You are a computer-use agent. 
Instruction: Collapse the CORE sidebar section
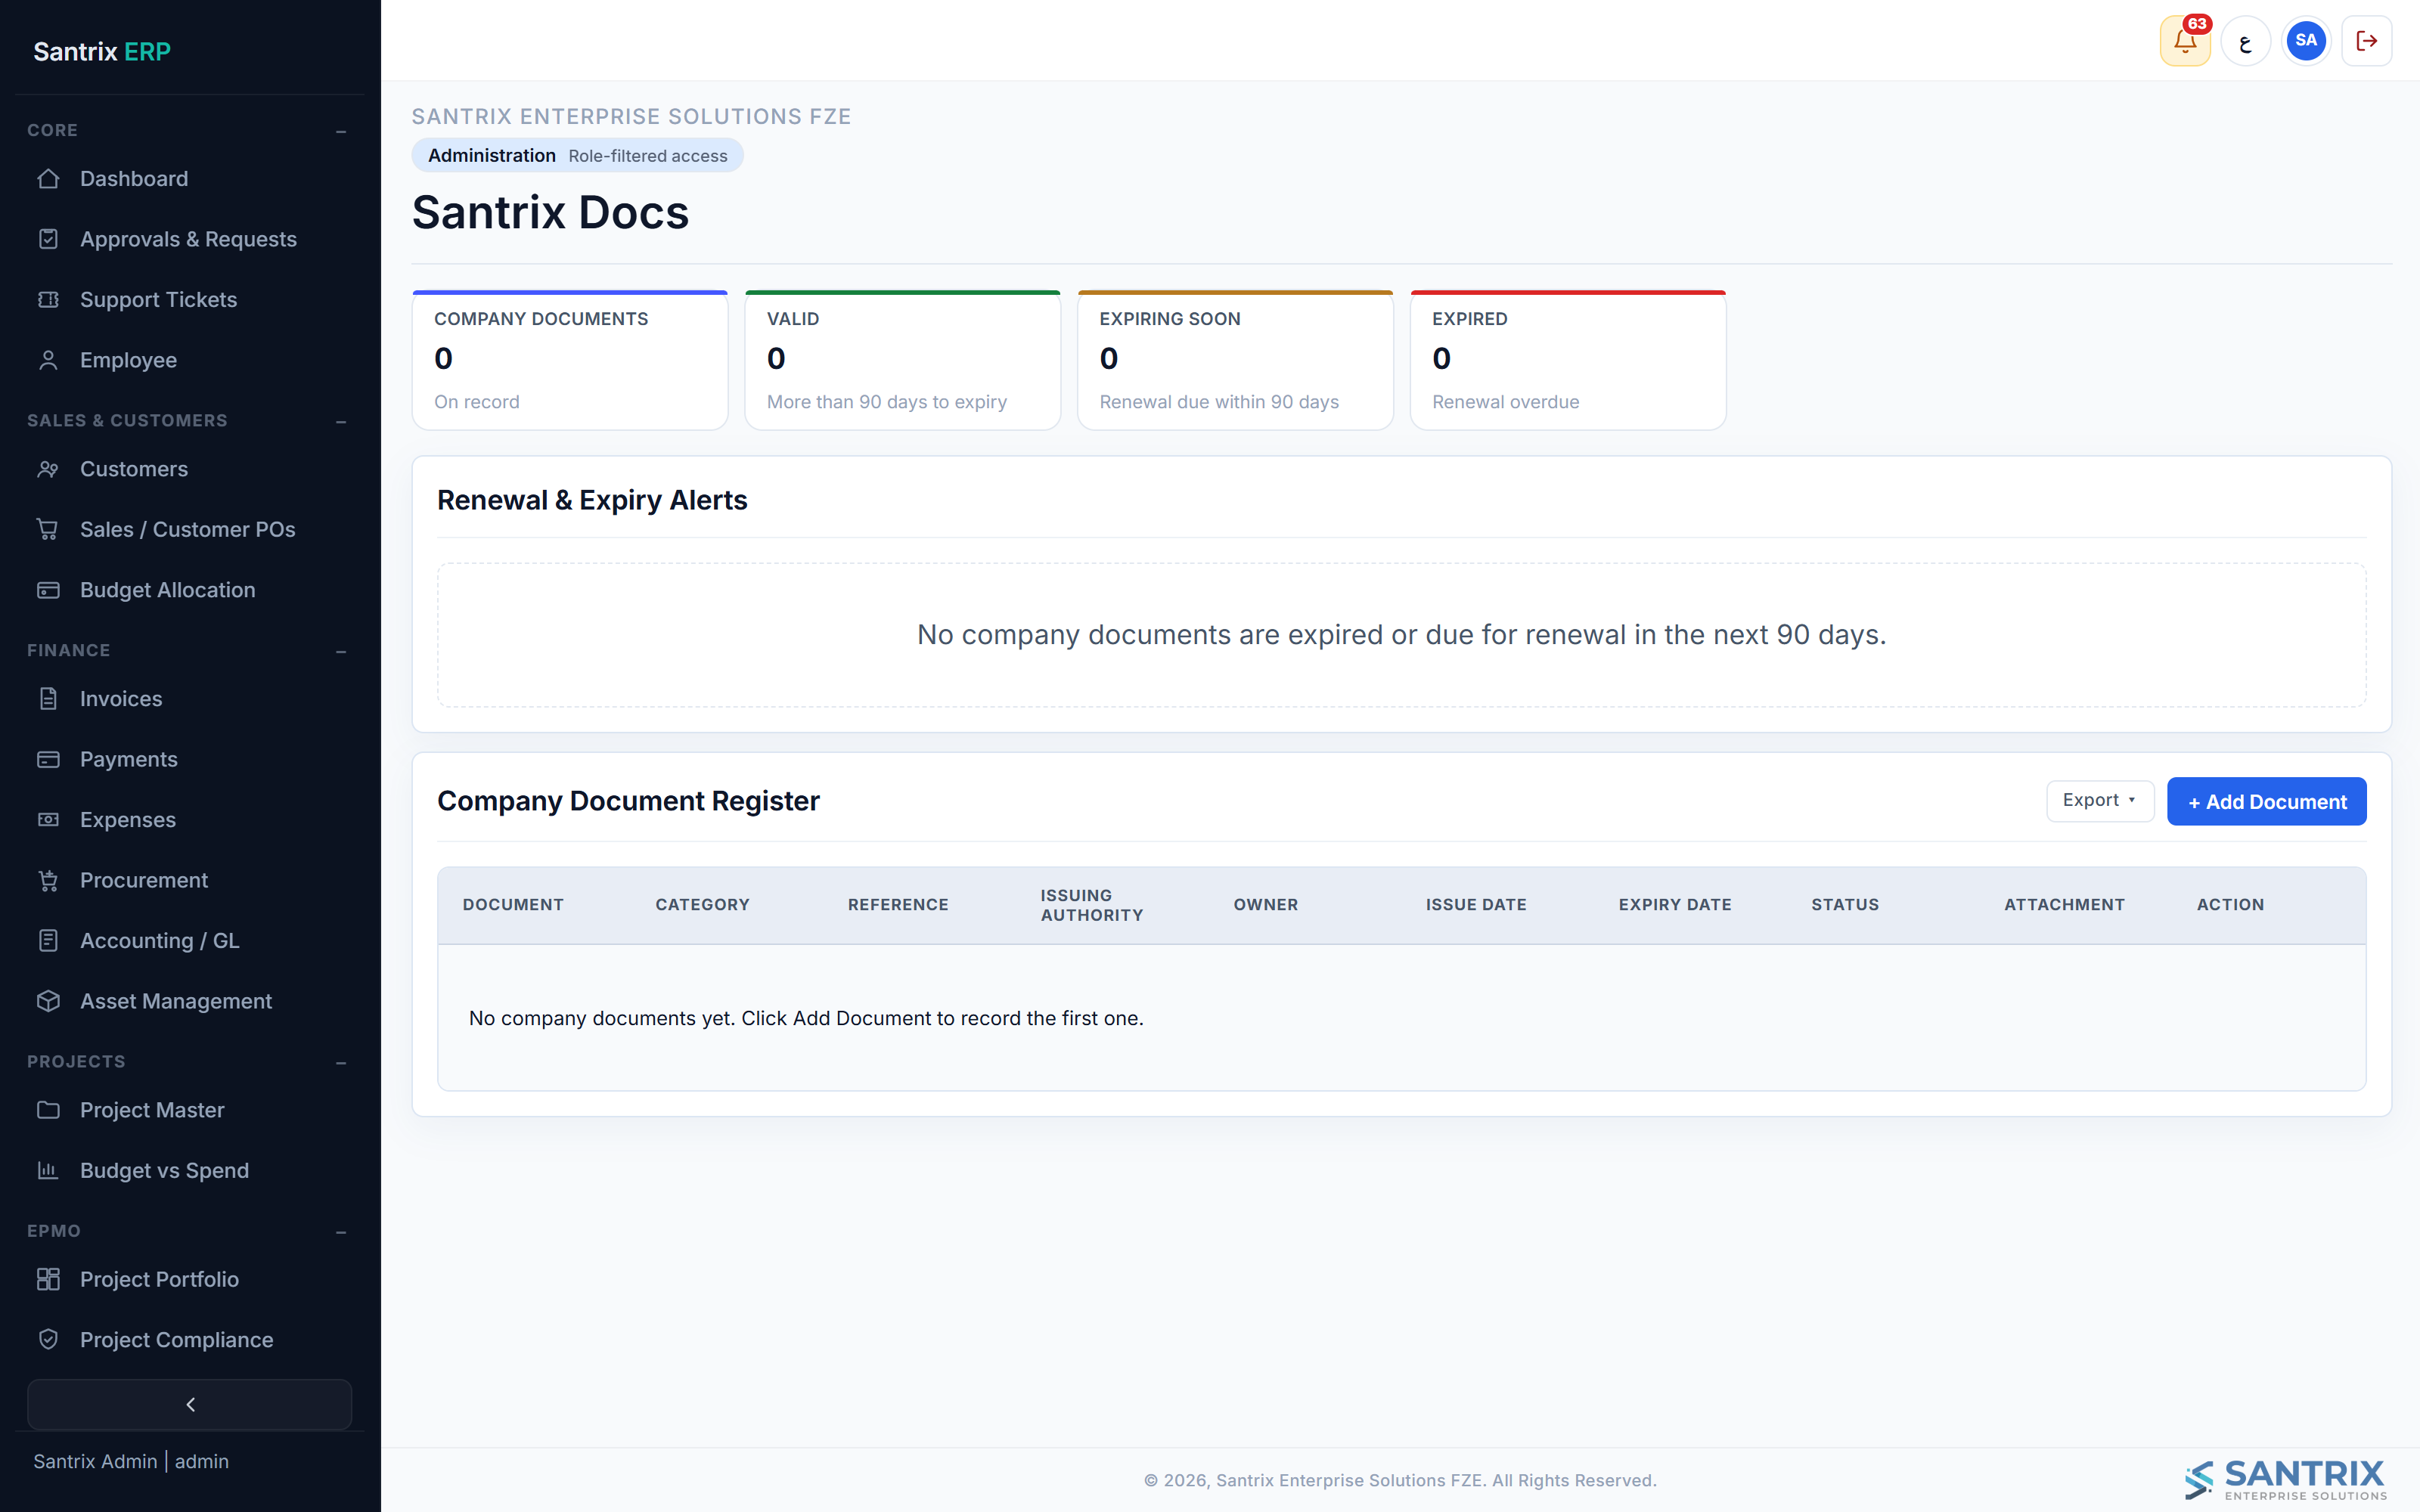point(341,131)
